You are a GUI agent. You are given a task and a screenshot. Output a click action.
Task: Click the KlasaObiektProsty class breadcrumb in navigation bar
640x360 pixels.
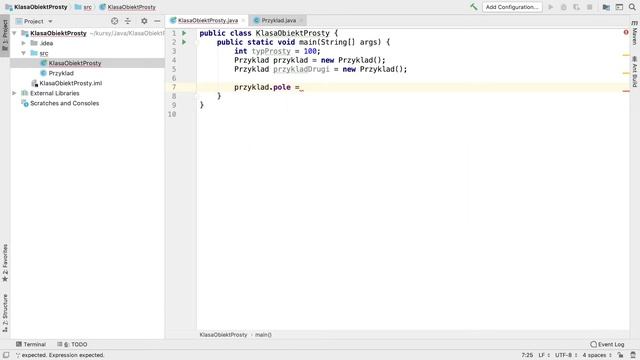128,7
